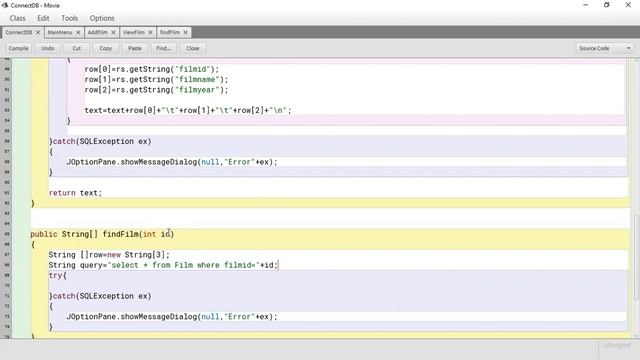This screenshot has width=640, height=360.
Task: Click the Compile button
Action: pyautogui.click(x=18, y=48)
